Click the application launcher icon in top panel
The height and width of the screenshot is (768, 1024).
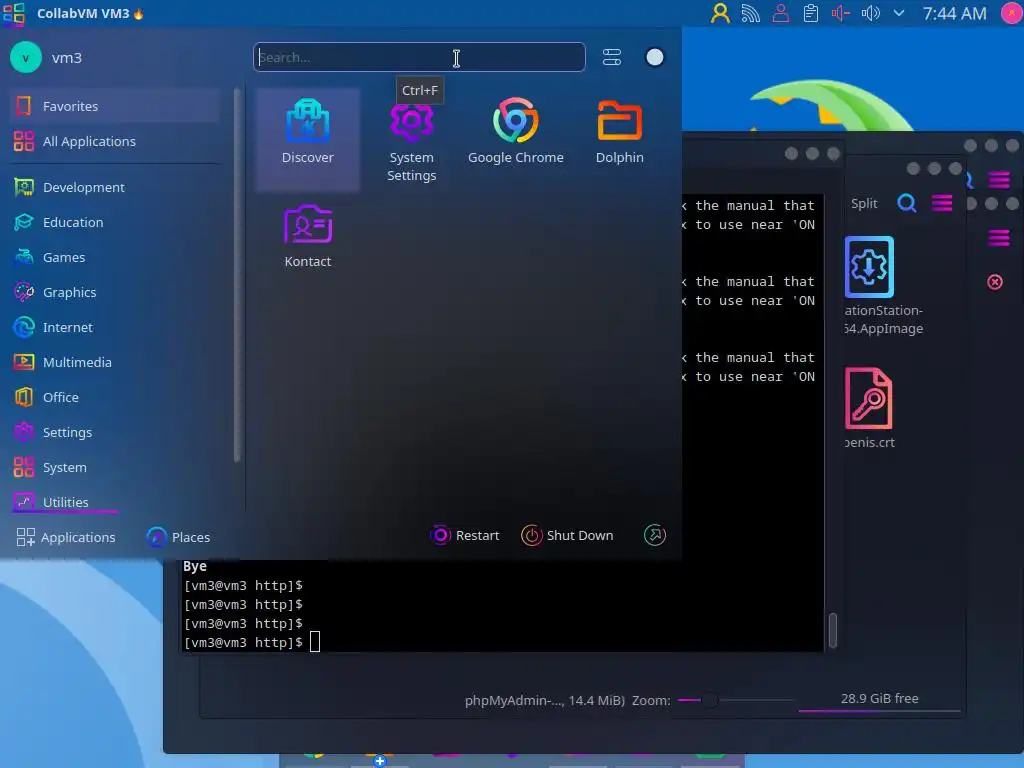pos(14,13)
